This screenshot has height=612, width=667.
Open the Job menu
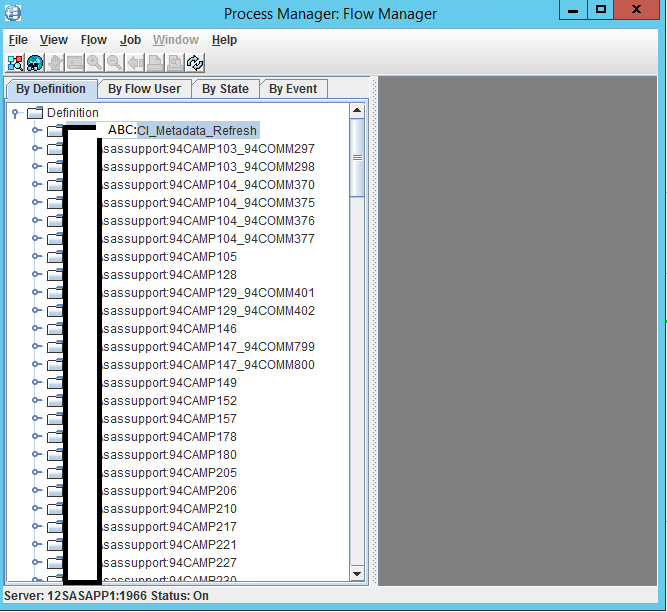pos(130,40)
